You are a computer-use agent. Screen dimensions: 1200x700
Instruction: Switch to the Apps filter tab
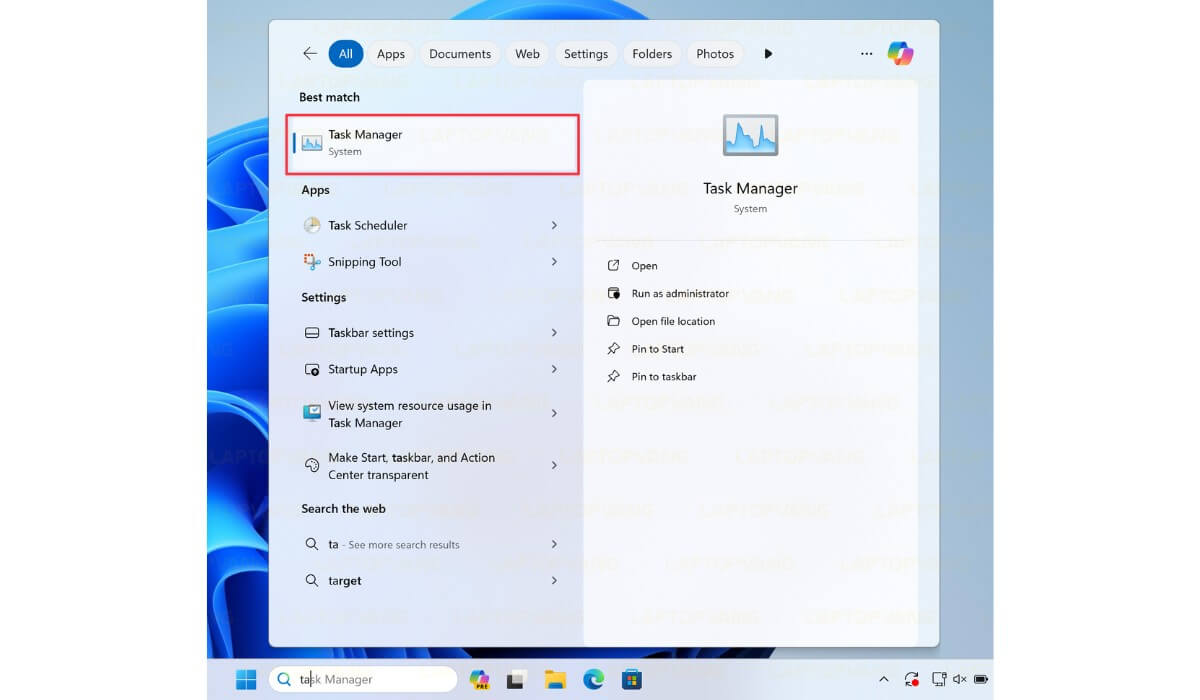click(x=391, y=54)
